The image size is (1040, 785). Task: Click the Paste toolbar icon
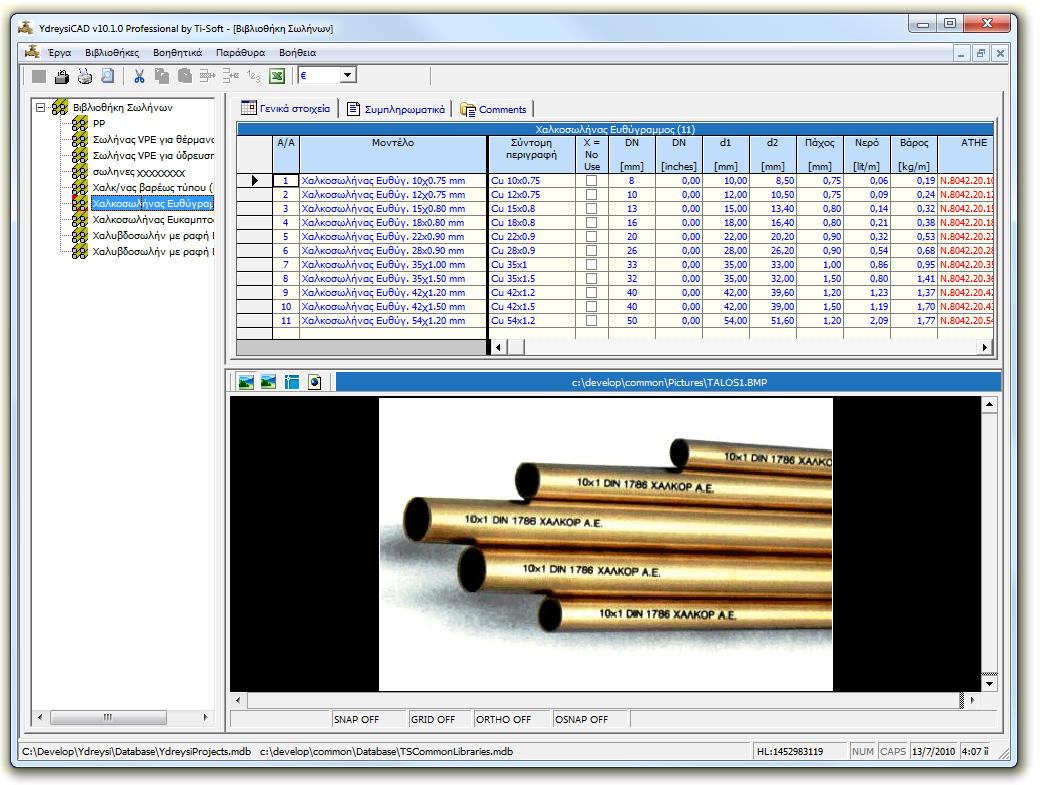pos(185,75)
